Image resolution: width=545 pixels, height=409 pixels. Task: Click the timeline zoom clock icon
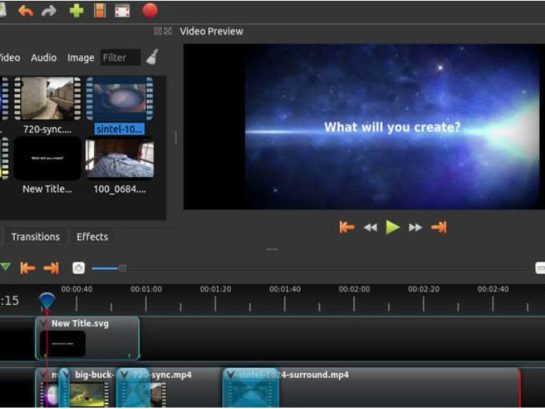[x=79, y=268]
